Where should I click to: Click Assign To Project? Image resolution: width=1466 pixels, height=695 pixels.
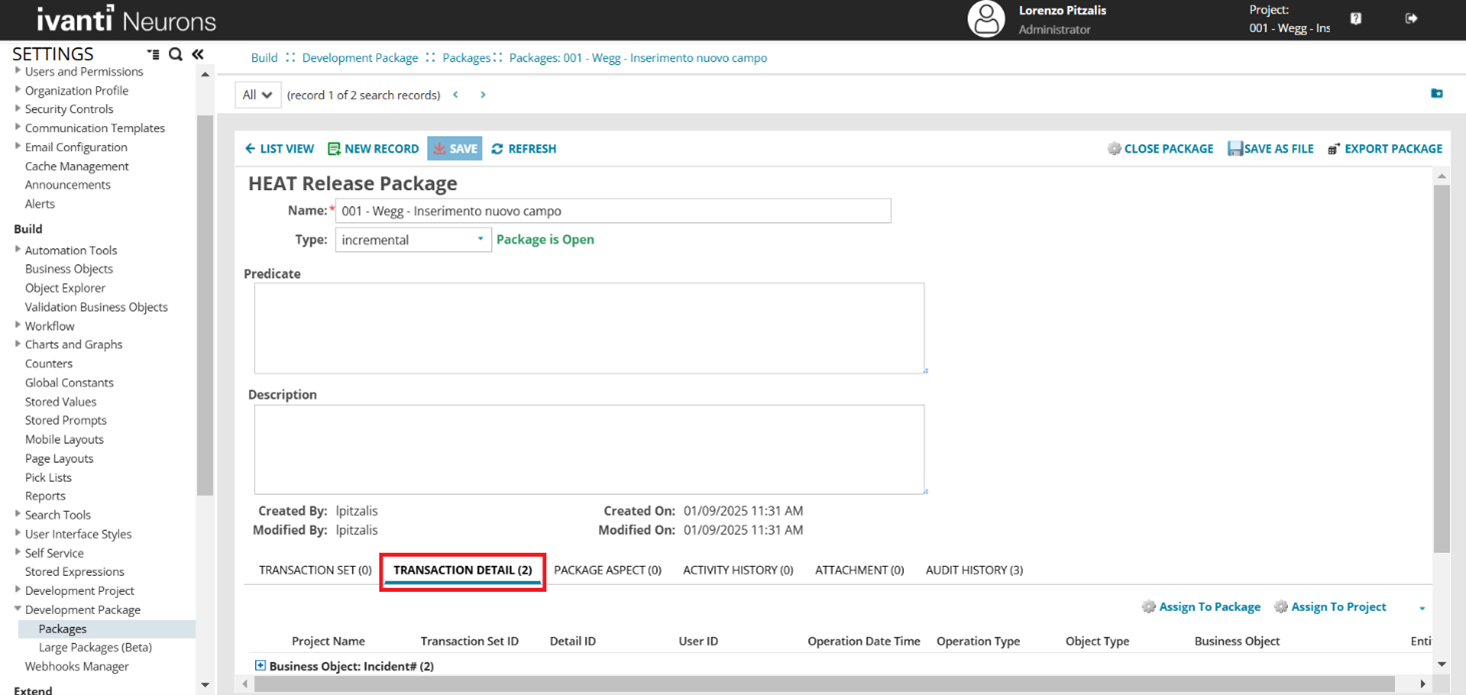tap(1330, 607)
